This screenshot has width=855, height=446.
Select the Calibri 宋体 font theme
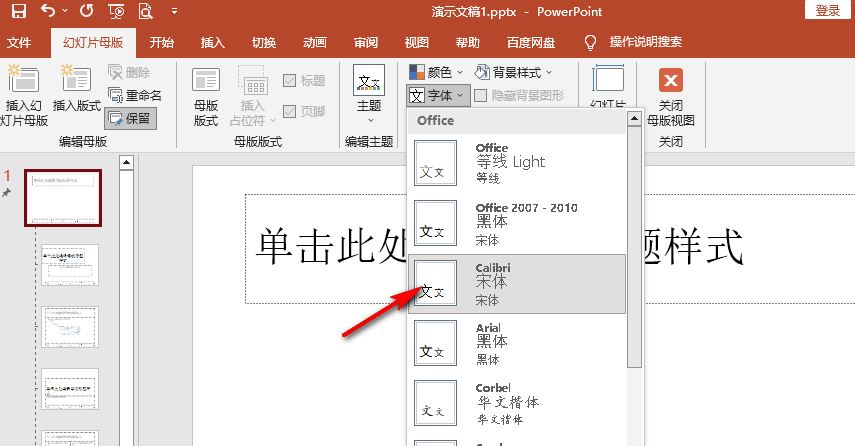tap(517, 284)
